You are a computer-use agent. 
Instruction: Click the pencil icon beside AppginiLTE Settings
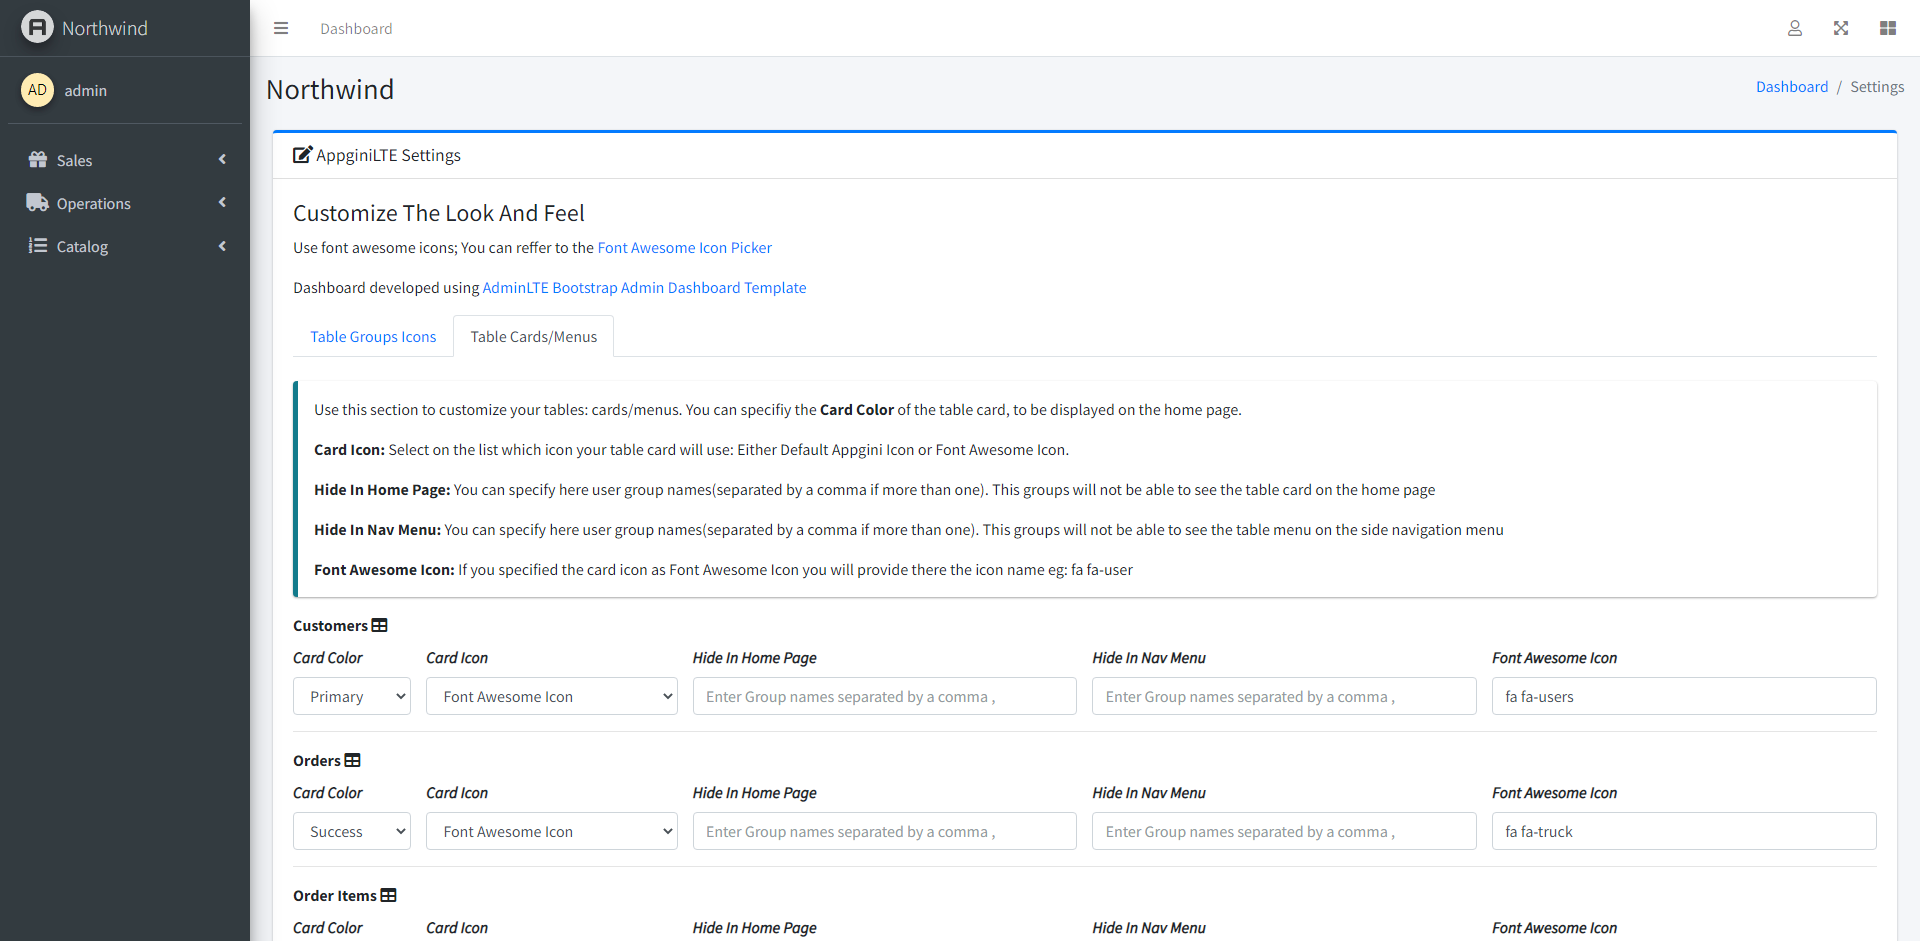[300, 154]
